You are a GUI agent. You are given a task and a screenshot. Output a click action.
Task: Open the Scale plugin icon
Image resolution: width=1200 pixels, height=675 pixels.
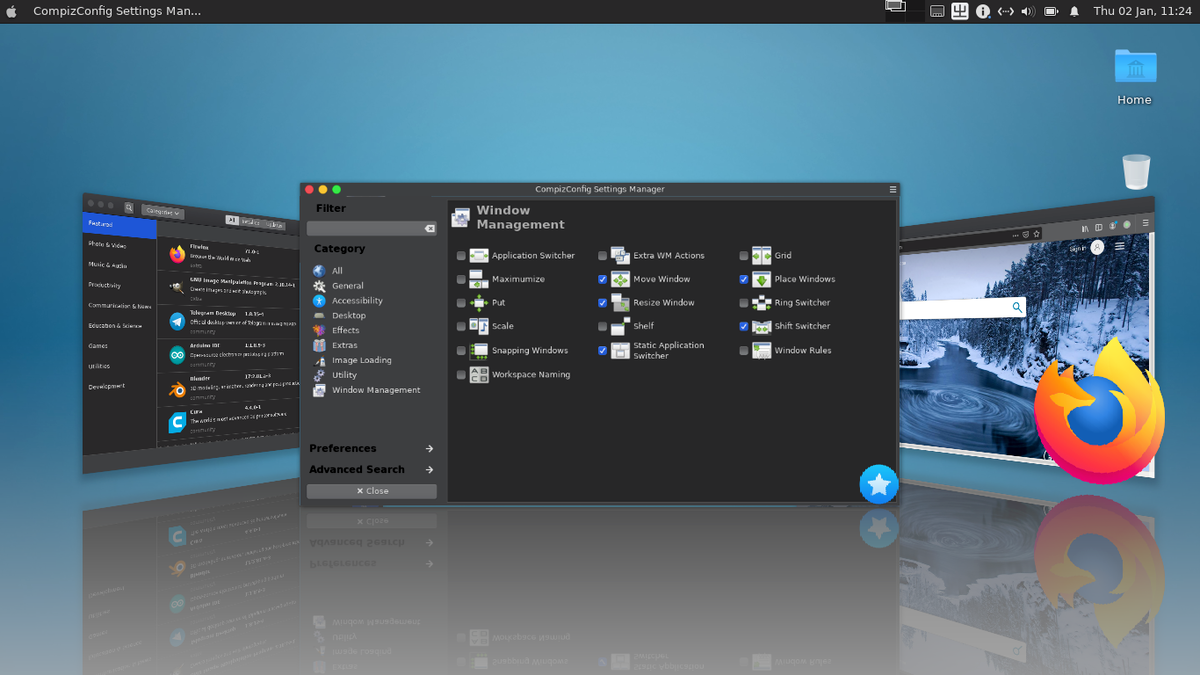[x=478, y=326]
